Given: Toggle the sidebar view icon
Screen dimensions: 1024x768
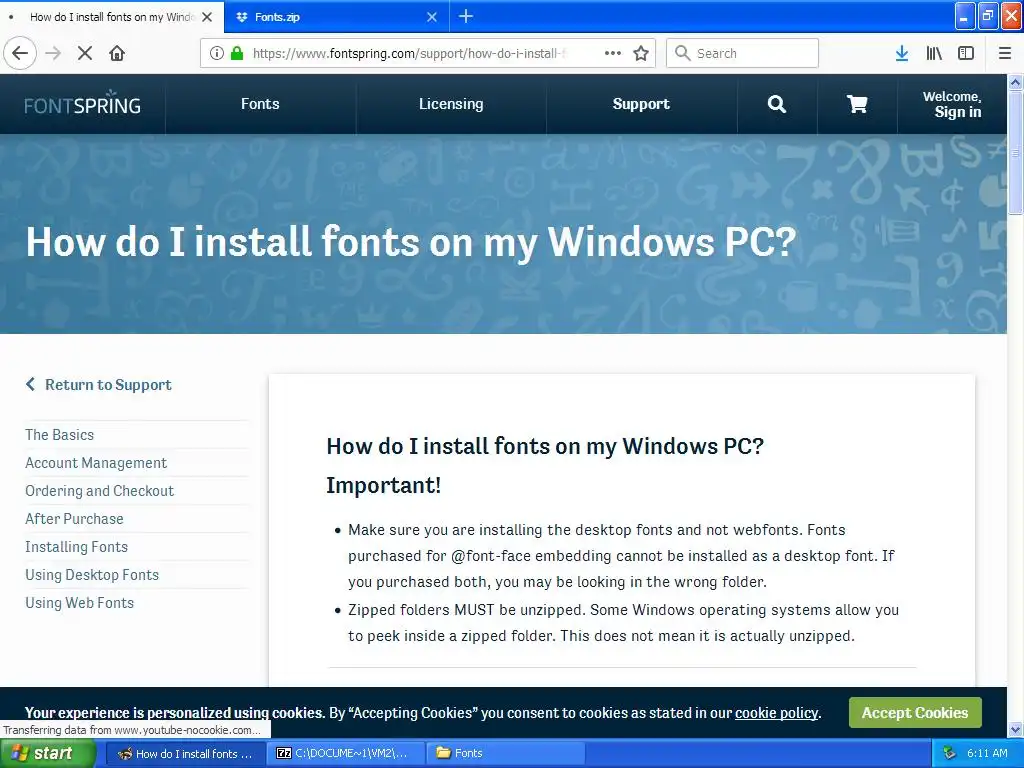Looking at the screenshot, I should 966,53.
